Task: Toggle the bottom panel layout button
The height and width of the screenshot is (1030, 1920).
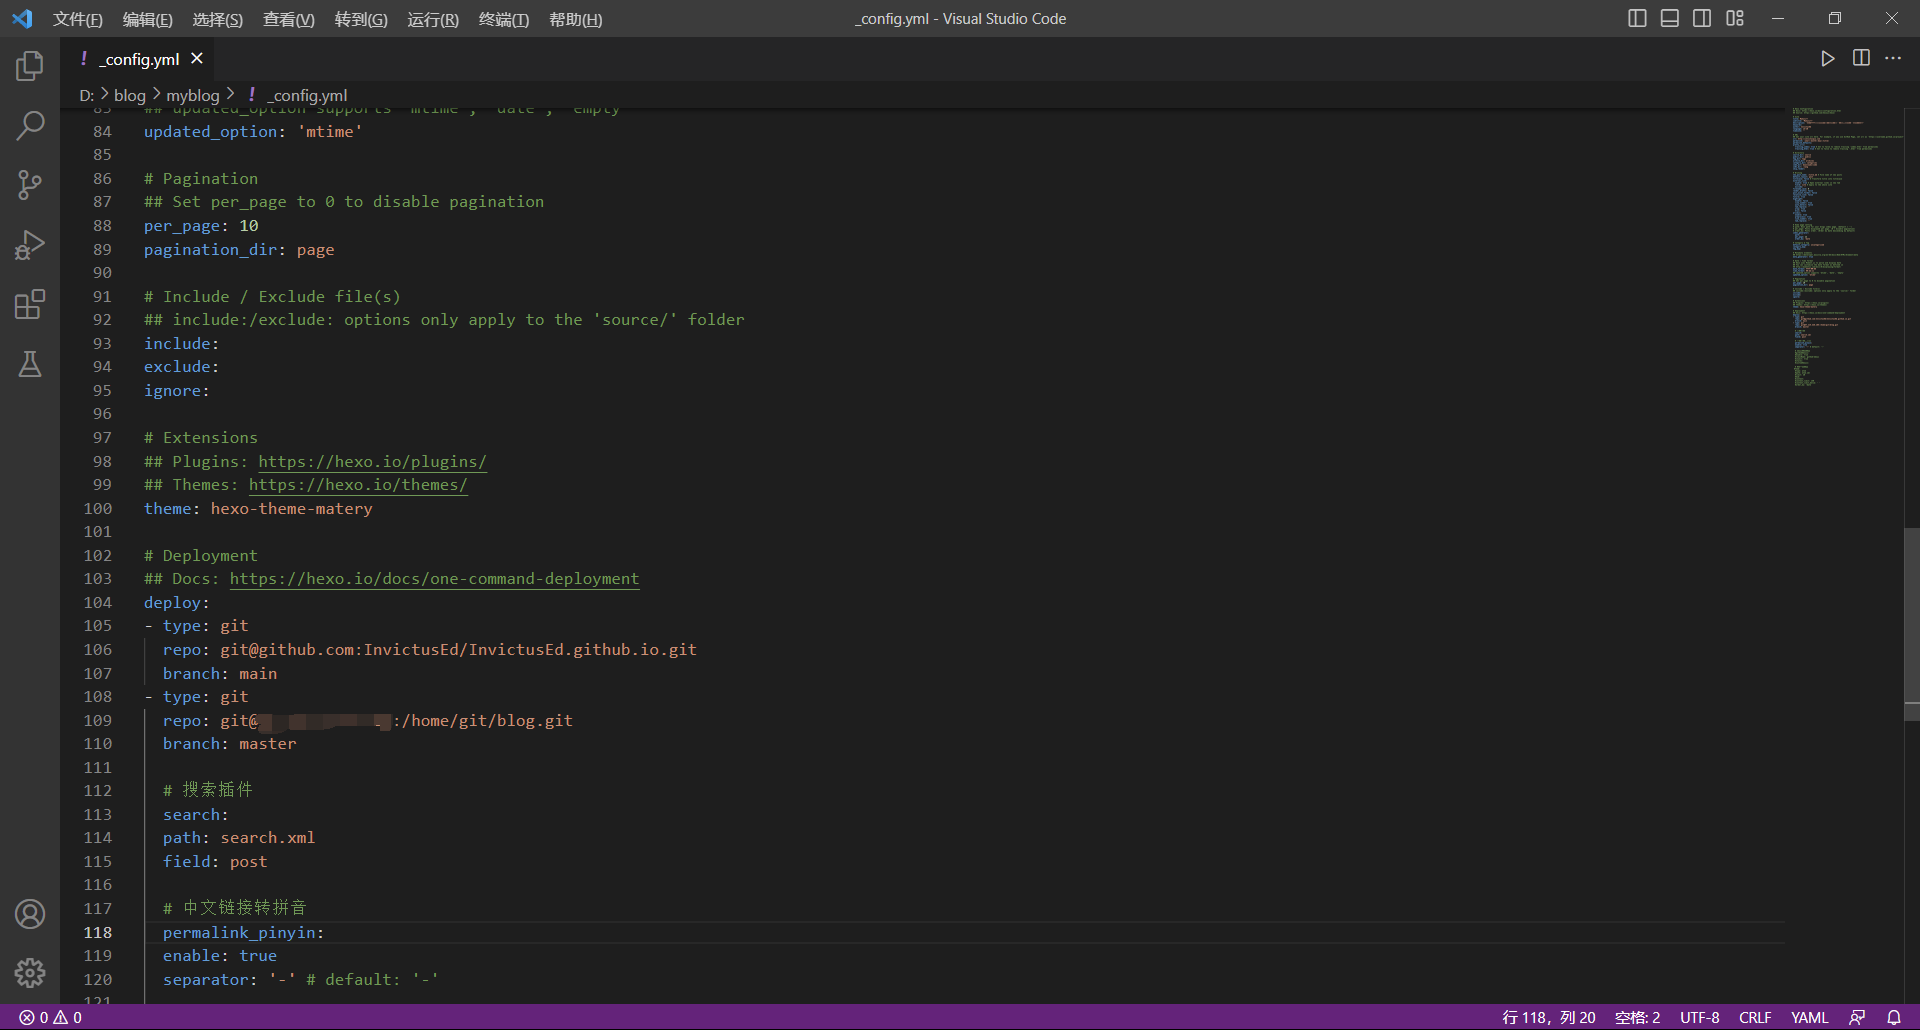Action: pos(1669,19)
